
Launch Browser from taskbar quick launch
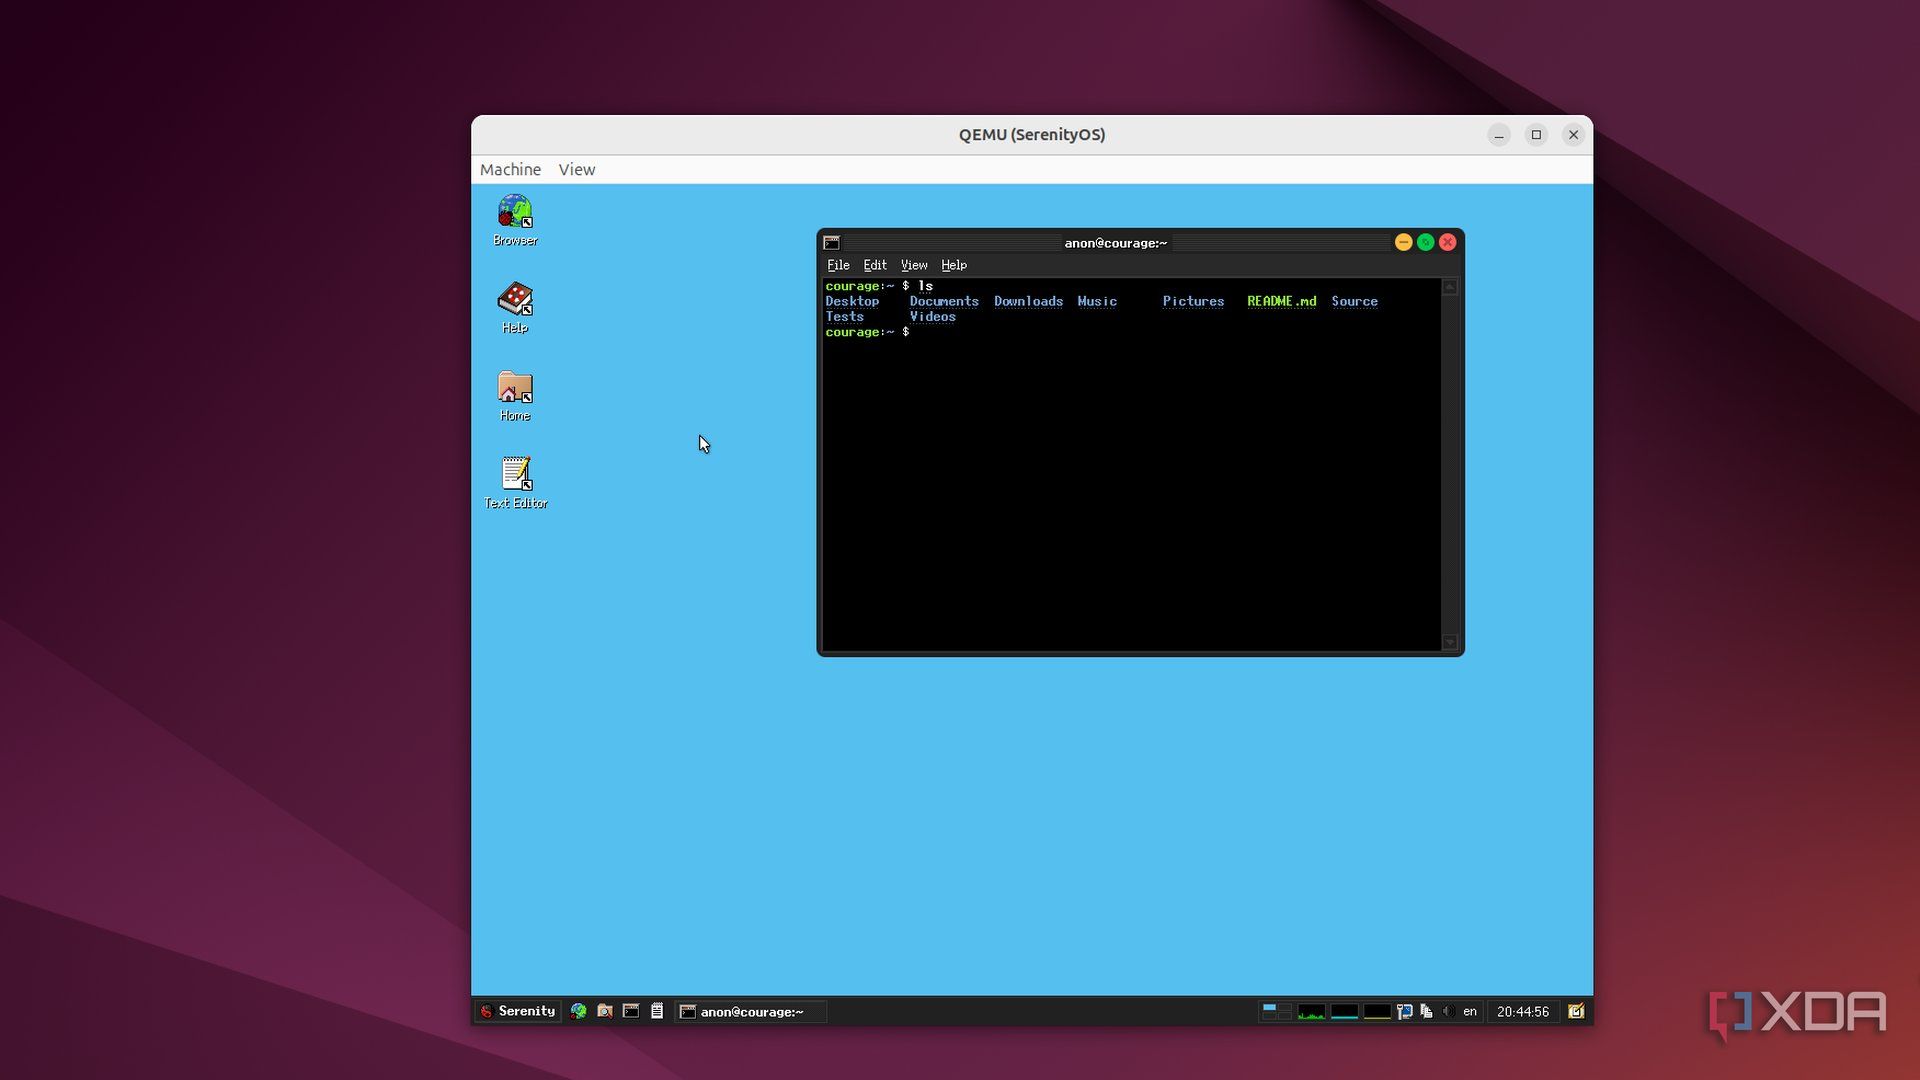(x=578, y=1011)
